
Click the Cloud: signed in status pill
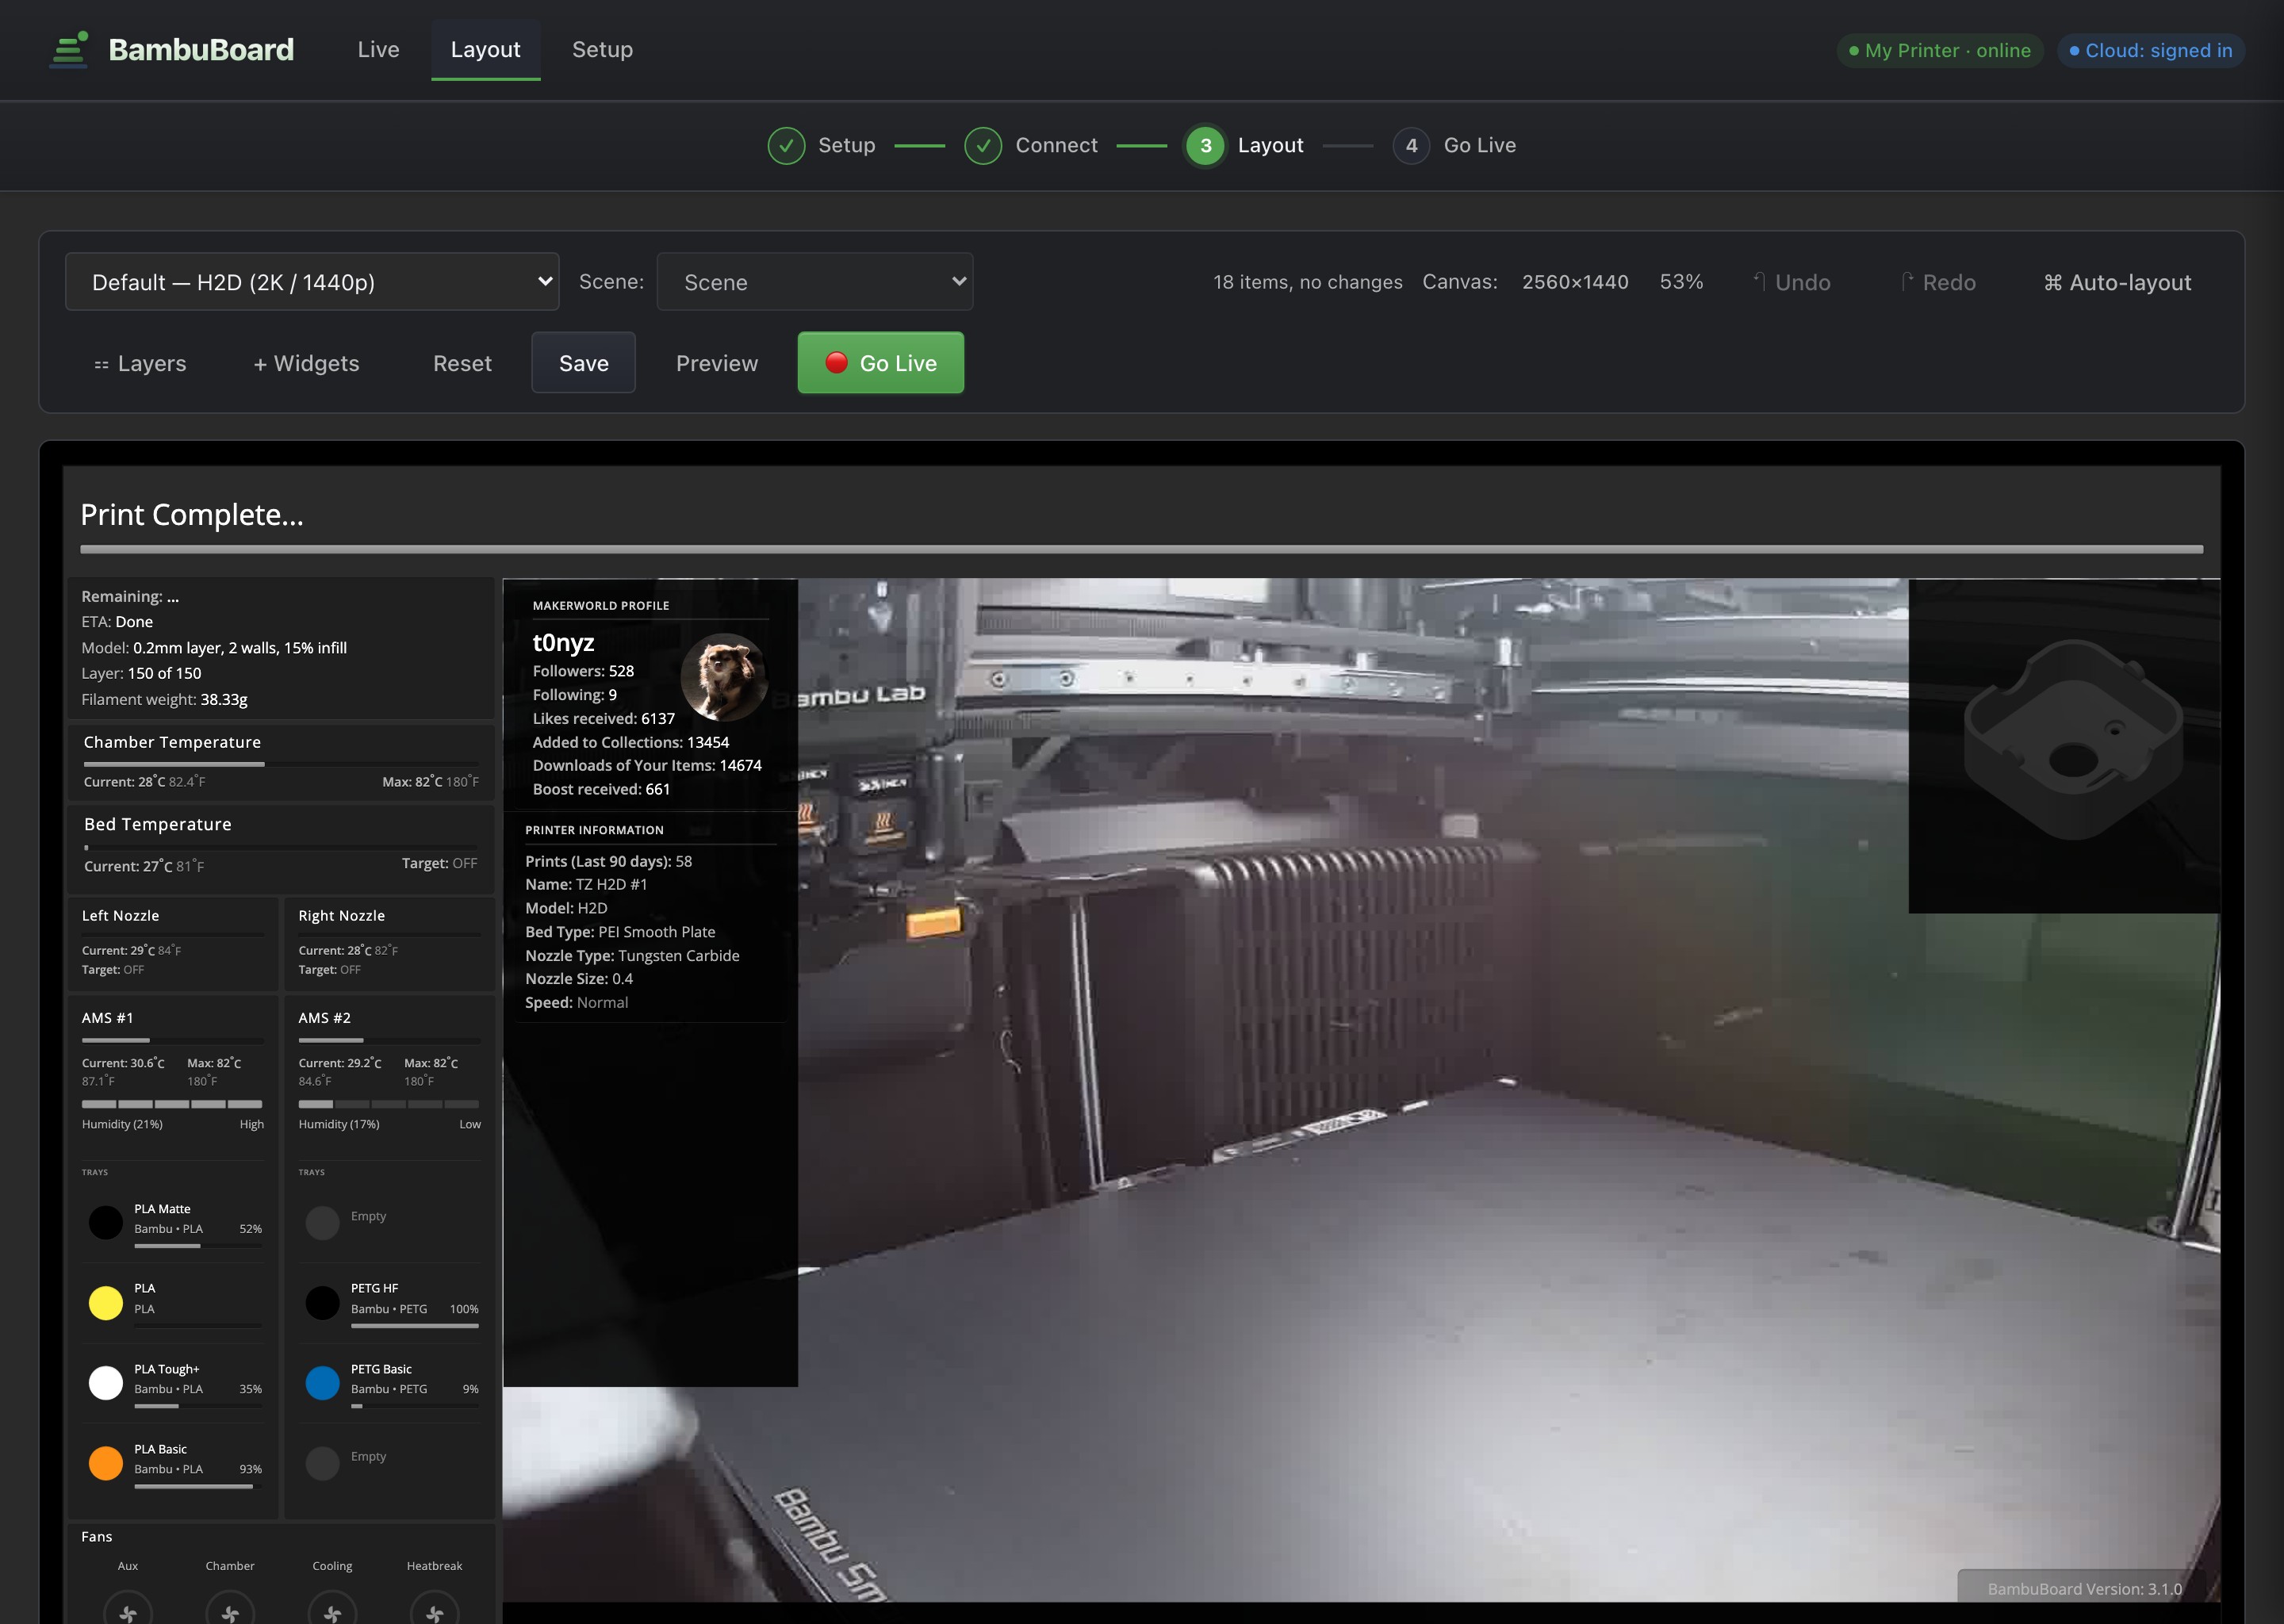pos(2150,50)
